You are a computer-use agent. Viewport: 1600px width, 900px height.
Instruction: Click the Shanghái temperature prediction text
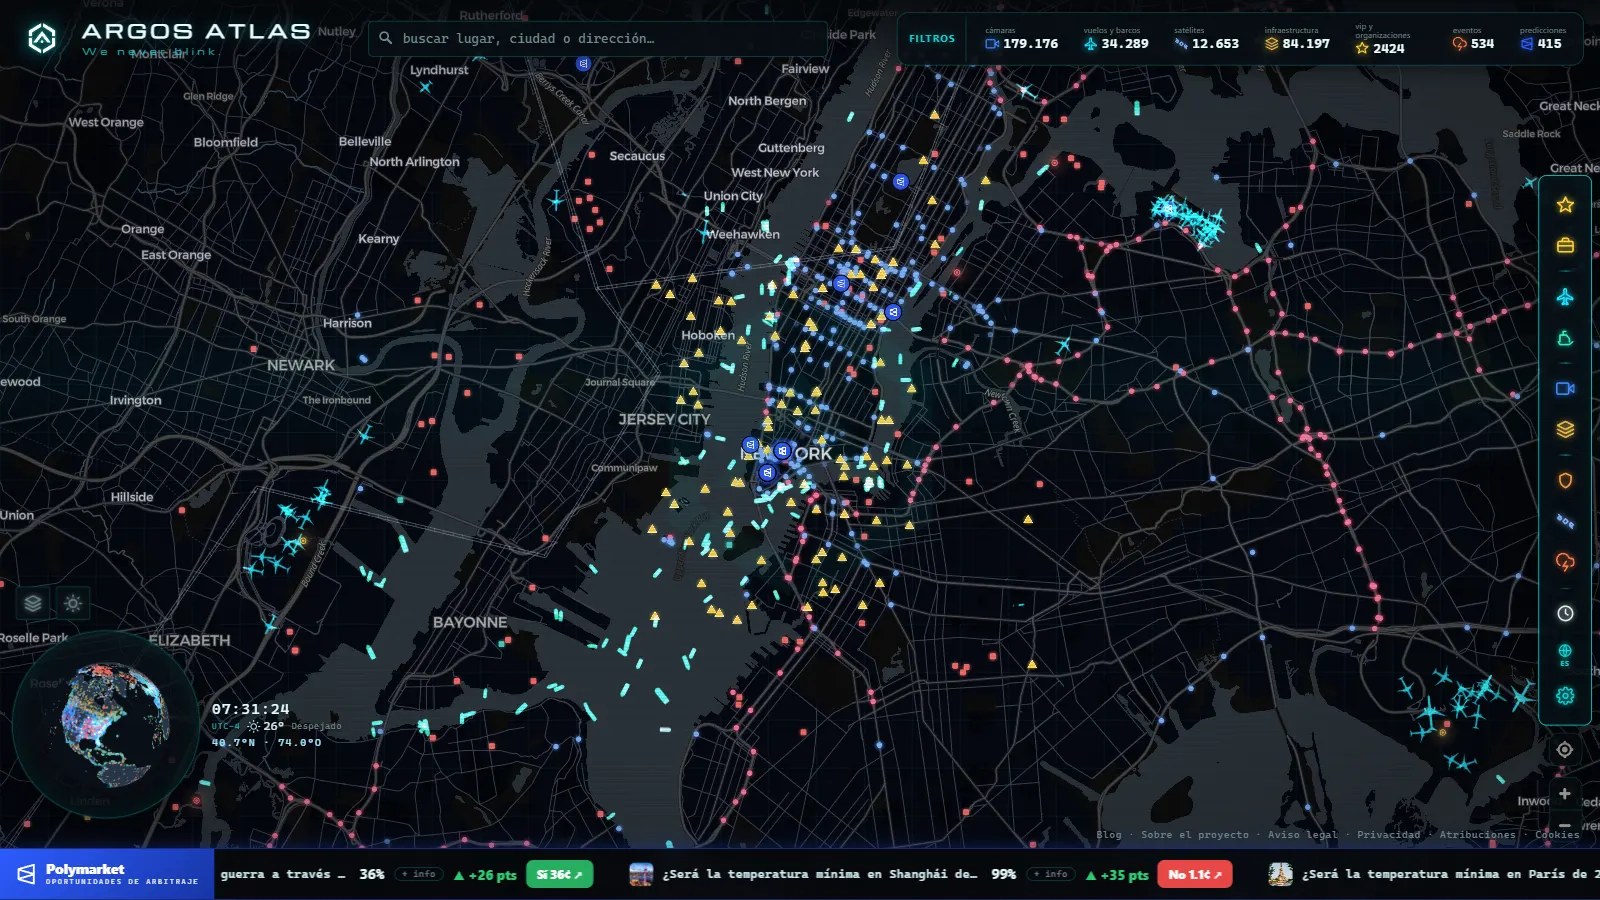coord(819,874)
